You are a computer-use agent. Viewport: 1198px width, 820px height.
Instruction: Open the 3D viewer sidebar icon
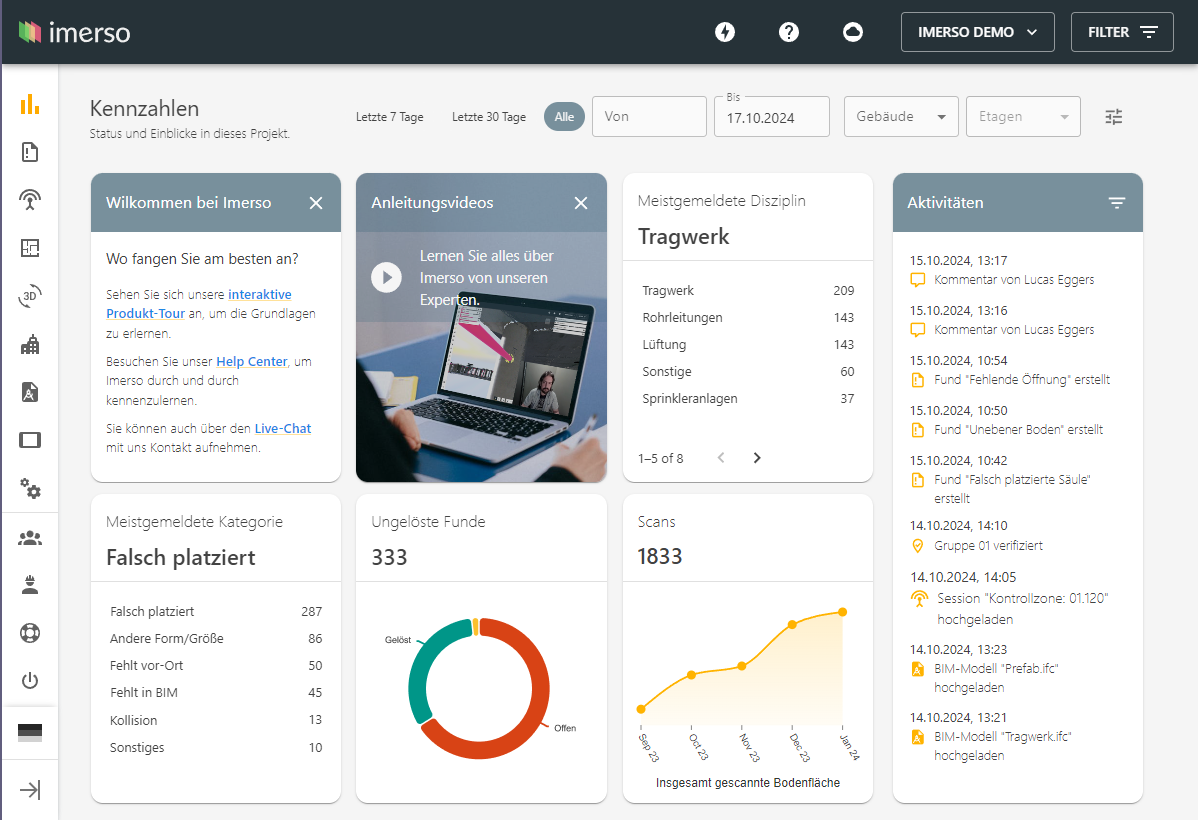click(x=30, y=296)
